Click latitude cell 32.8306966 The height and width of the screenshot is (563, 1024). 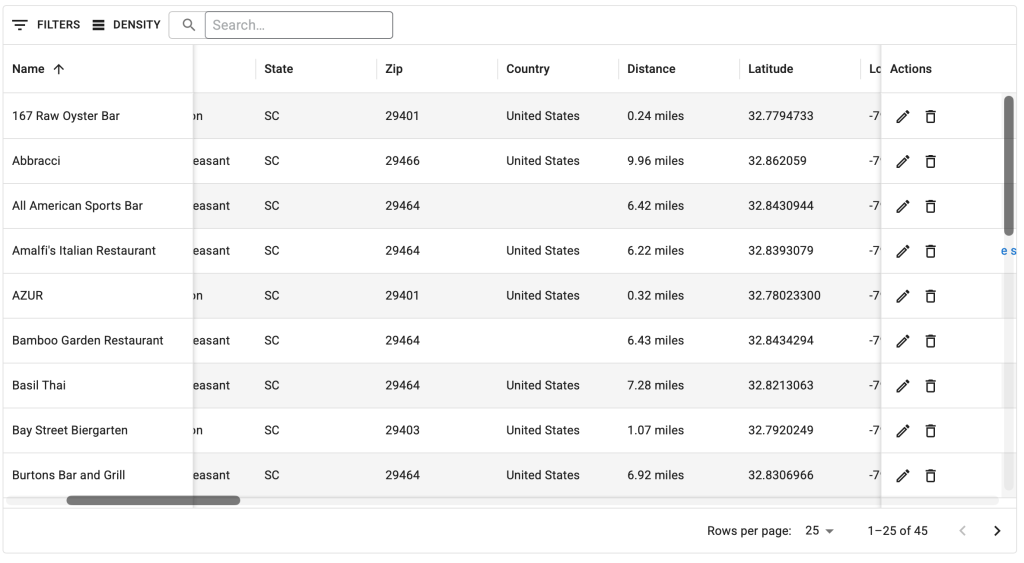(x=800, y=475)
